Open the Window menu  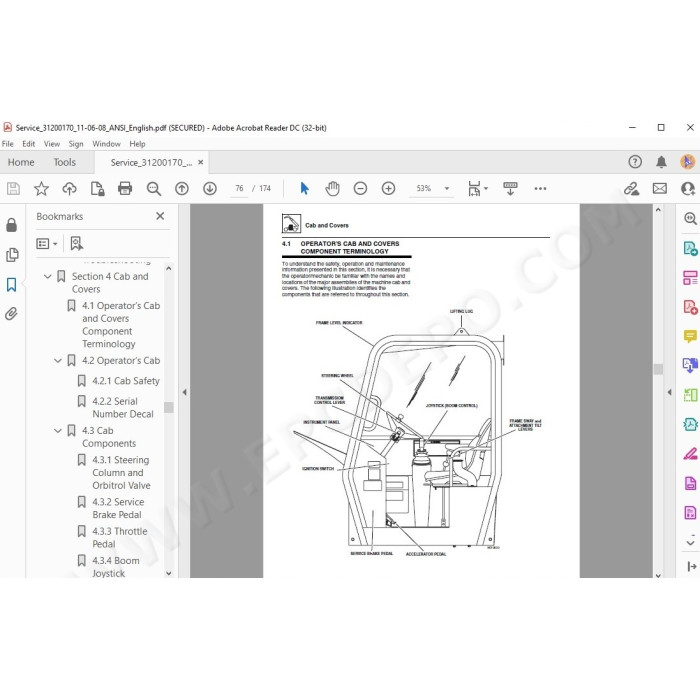pos(106,144)
